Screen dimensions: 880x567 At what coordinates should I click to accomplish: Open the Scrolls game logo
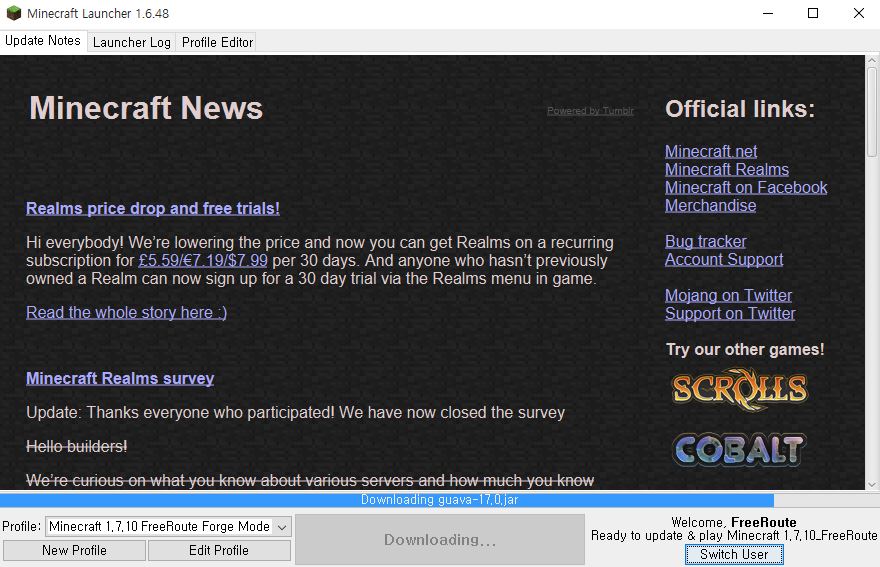click(740, 388)
